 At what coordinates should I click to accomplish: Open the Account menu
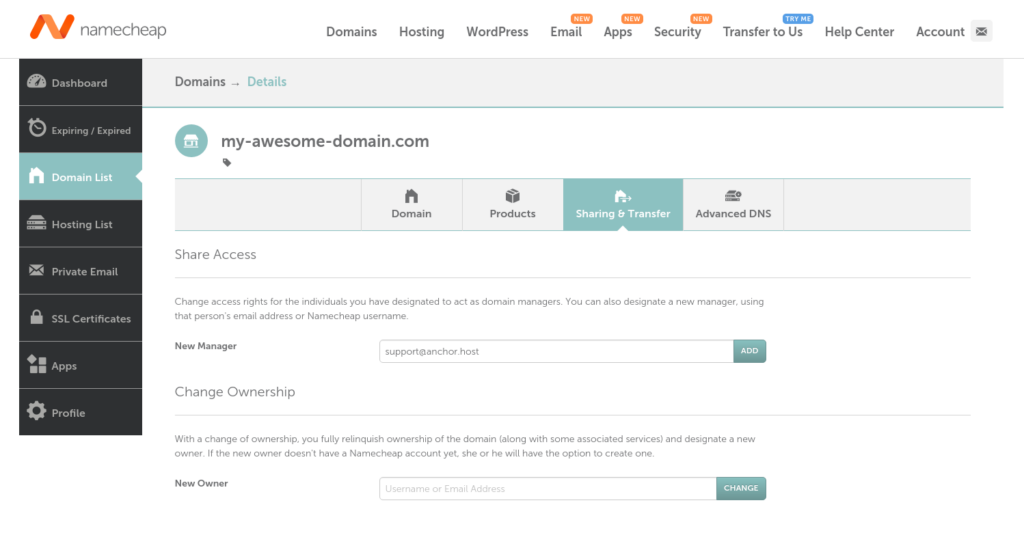pos(940,32)
